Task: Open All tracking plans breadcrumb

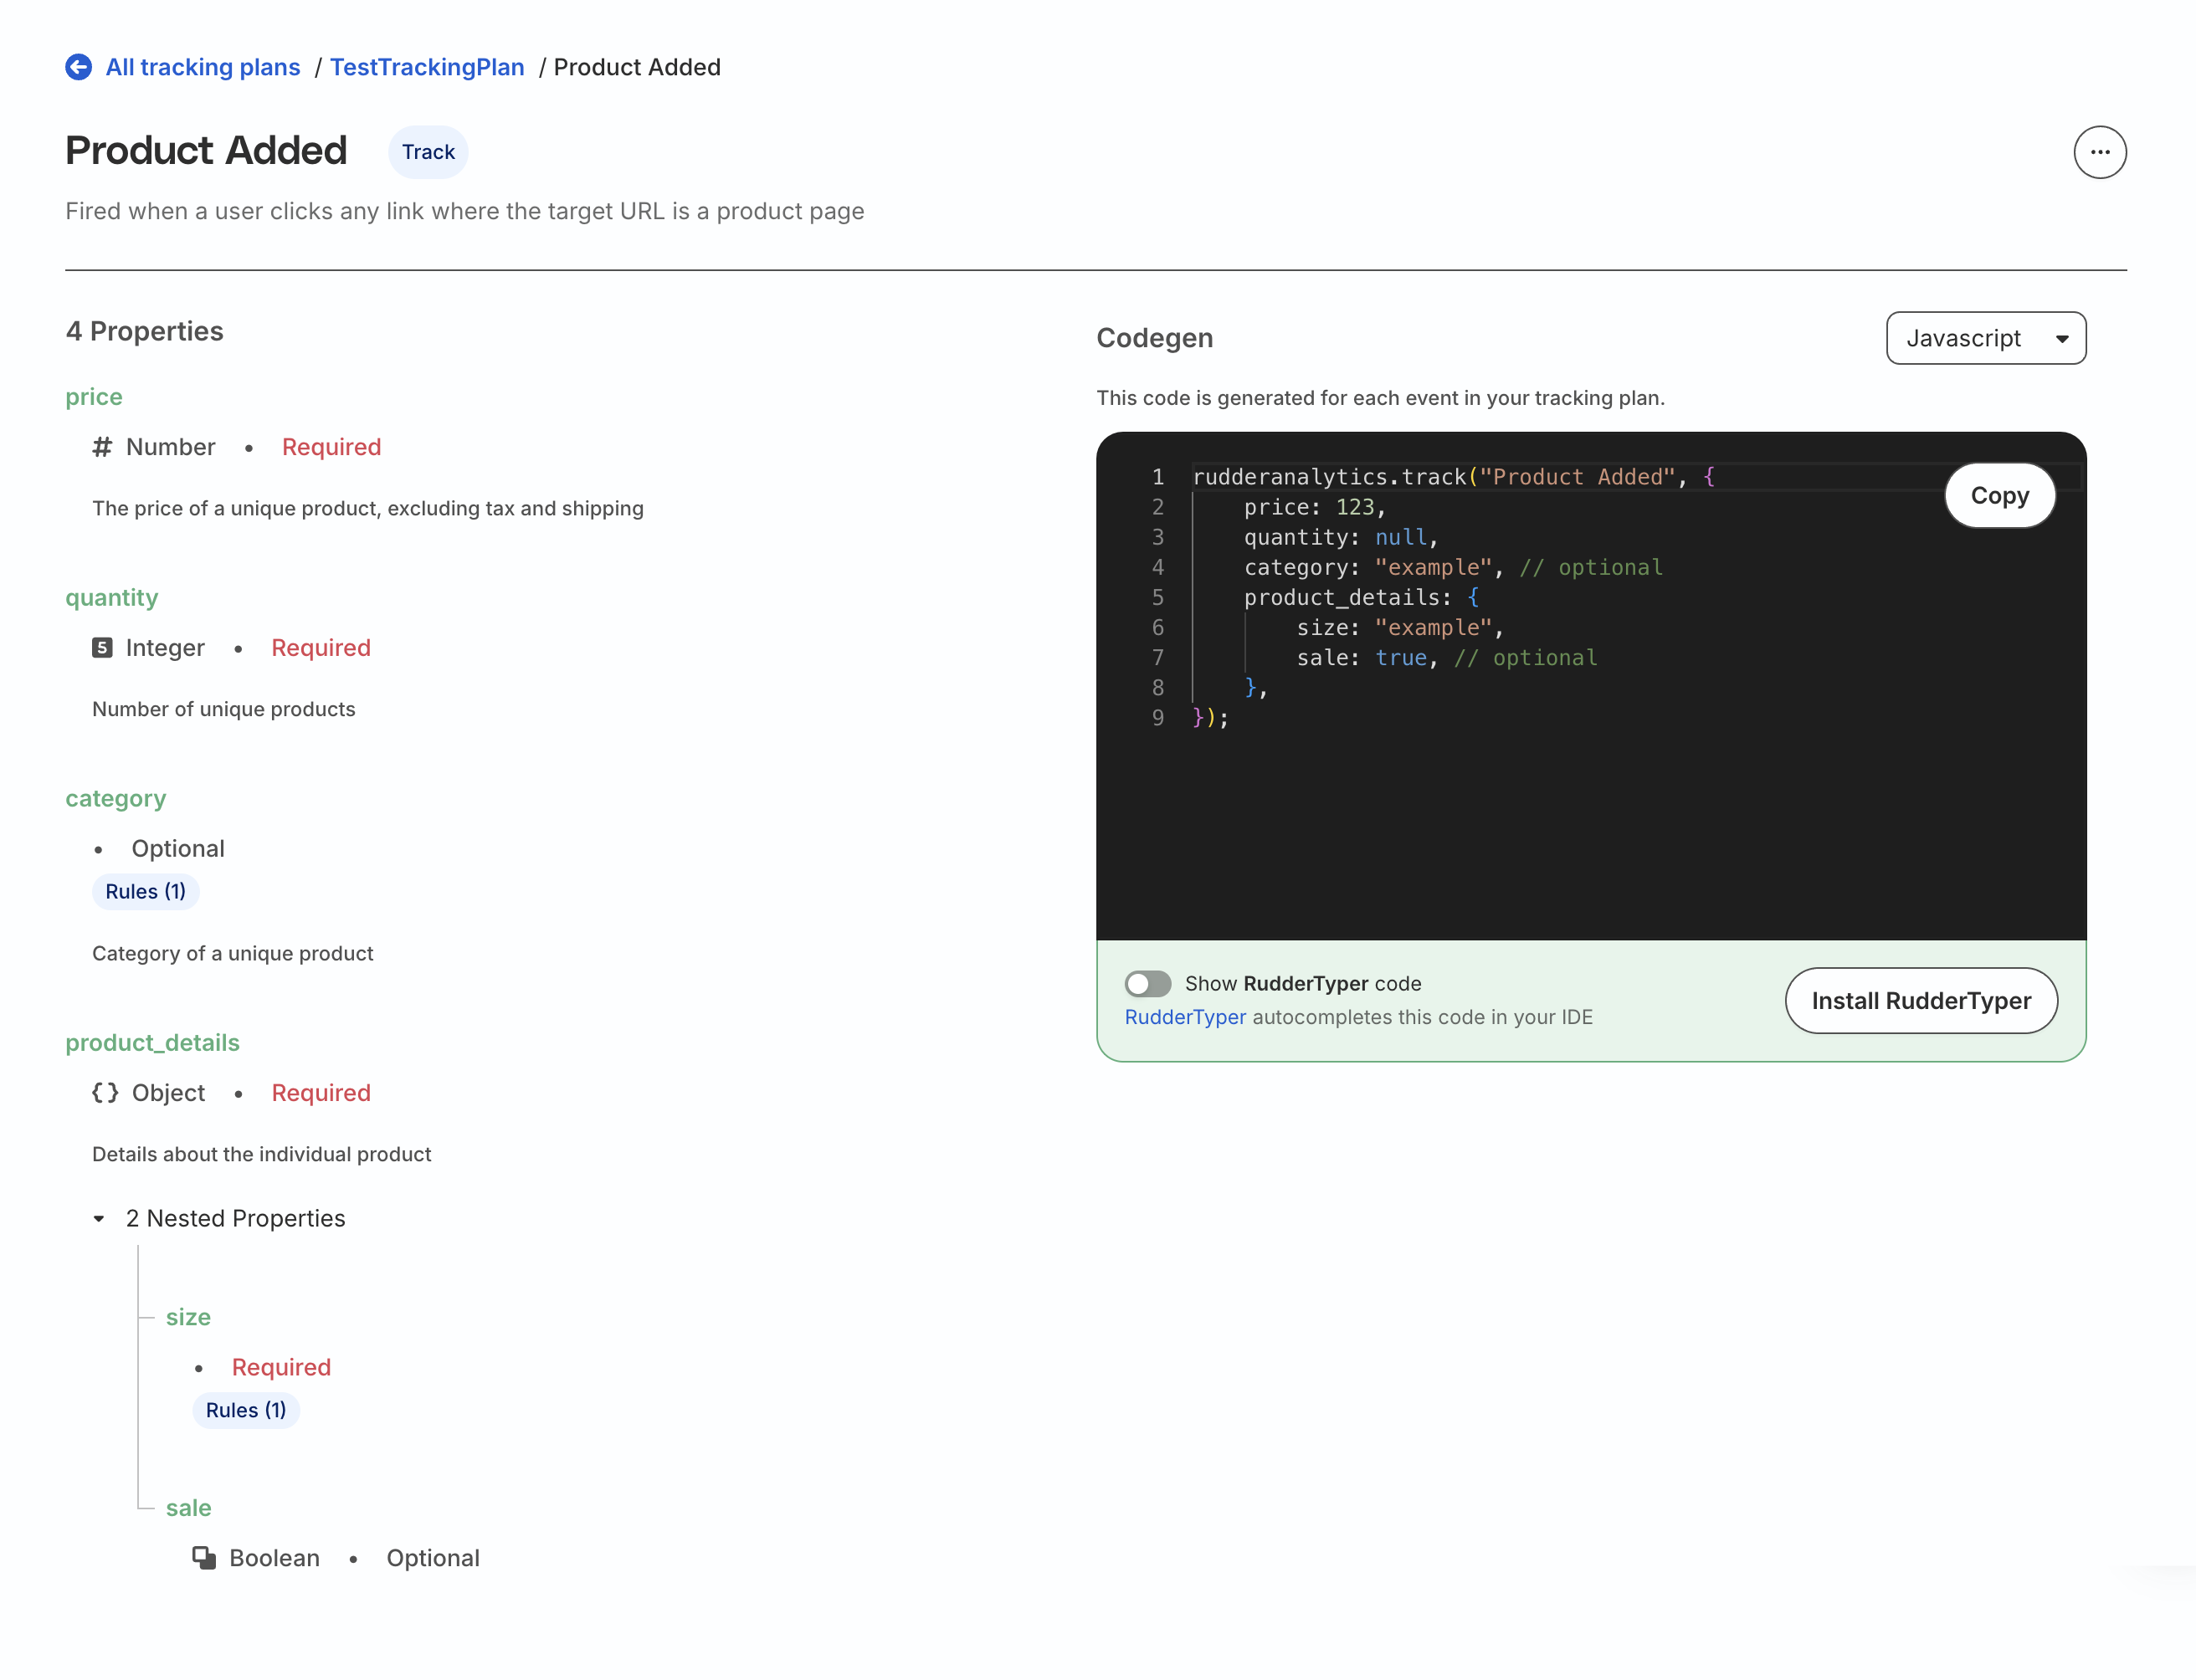Action: point(203,67)
